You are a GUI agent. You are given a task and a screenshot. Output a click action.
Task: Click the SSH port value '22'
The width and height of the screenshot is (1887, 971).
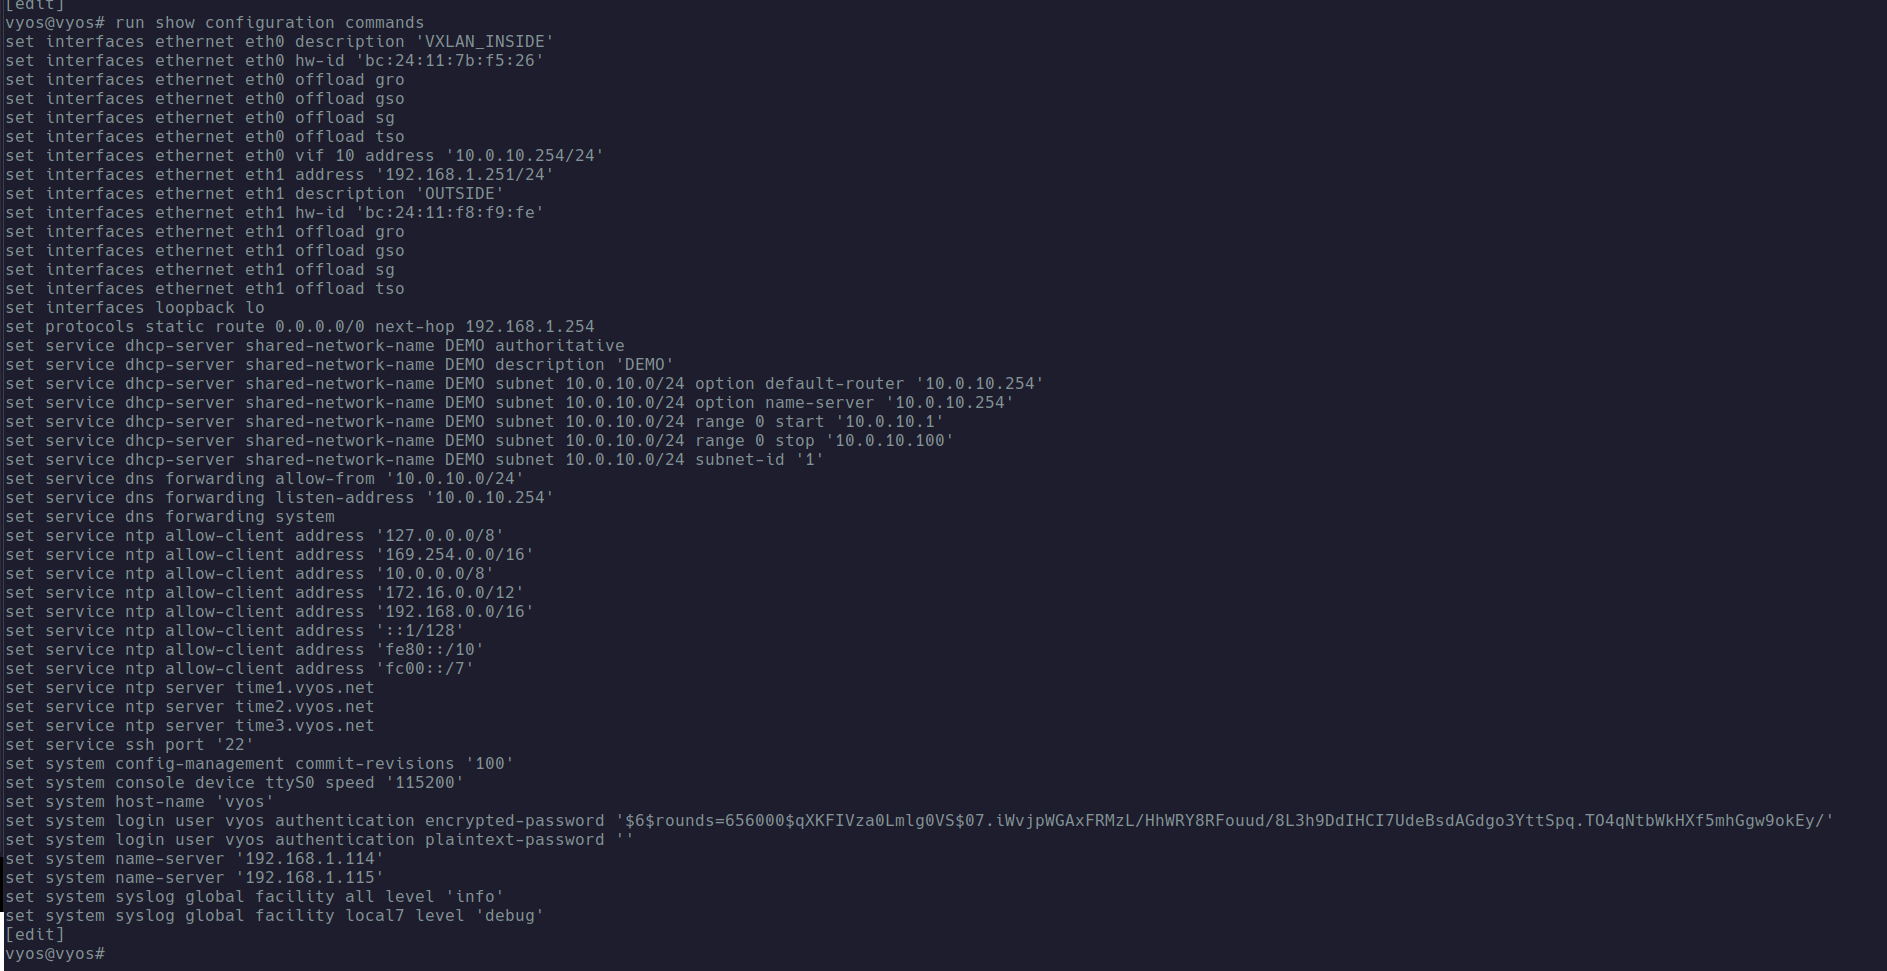pyautogui.click(x=234, y=744)
